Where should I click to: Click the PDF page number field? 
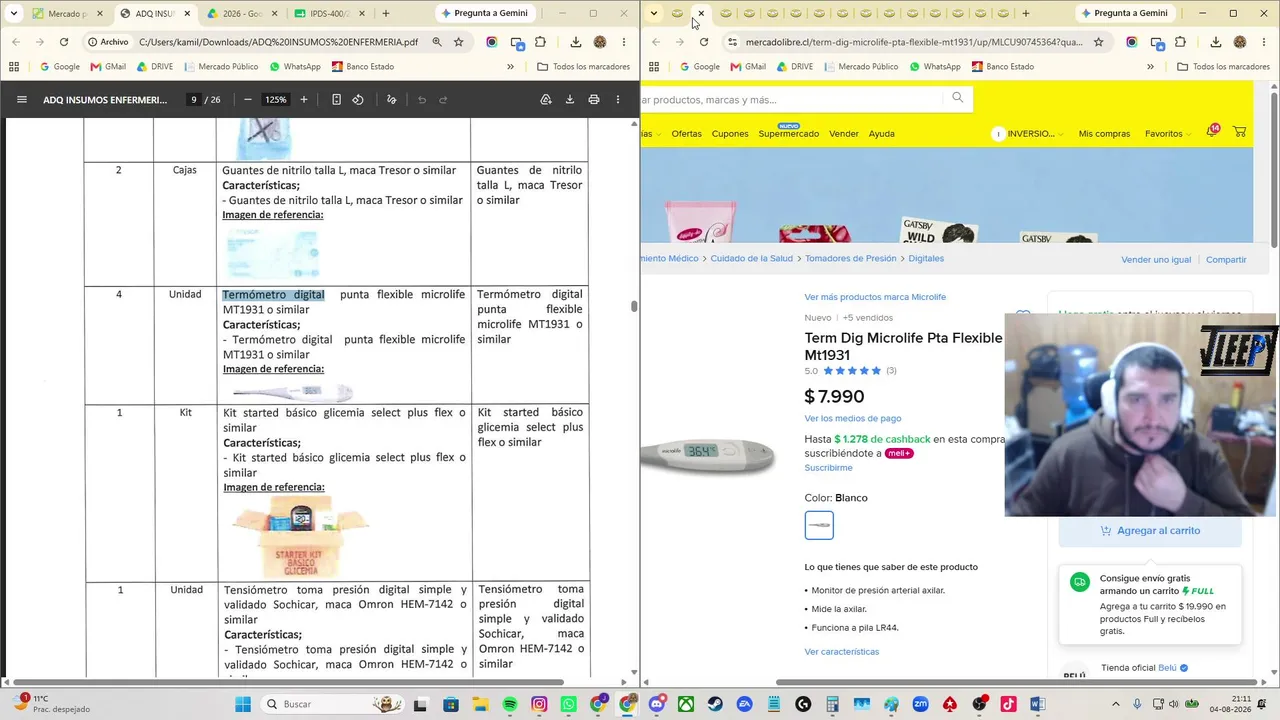coord(193,100)
